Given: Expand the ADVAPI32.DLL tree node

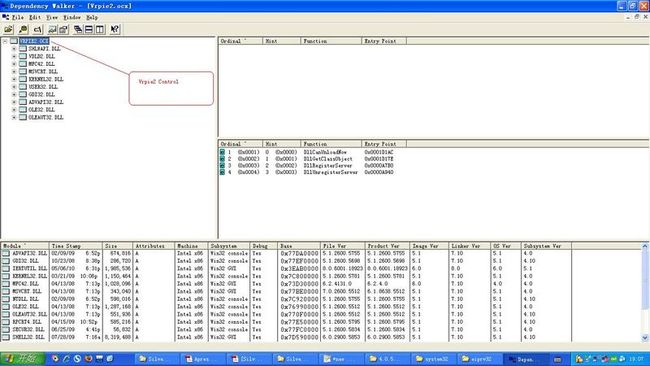Looking at the screenshot, I should (x=14, y=102).
